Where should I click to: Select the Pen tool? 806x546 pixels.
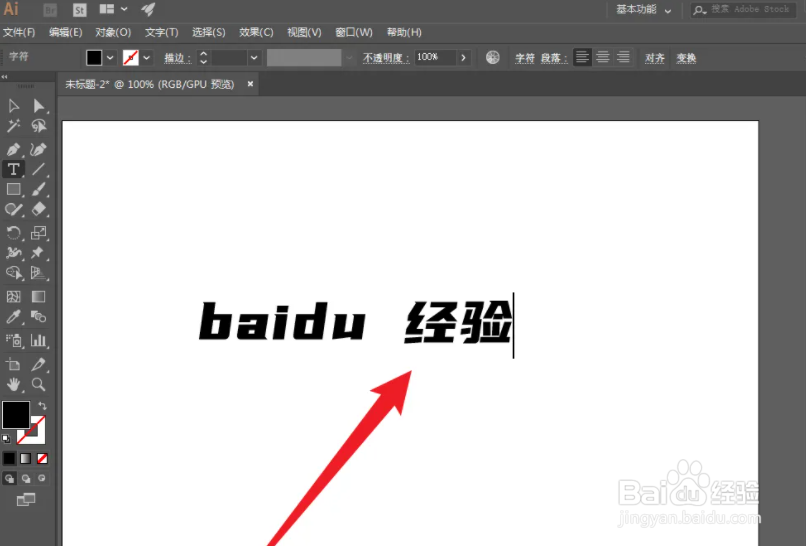point(14,149)
